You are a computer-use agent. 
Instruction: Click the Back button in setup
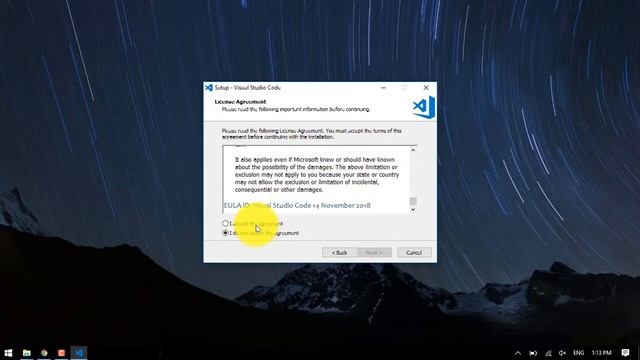click(339, 253)
